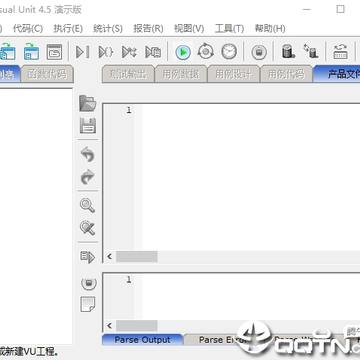The width and height of the screenshot is (360, 360).
Task: Open the 代码(C) menu
Action: pyautogui.click(x=28, y=28)
